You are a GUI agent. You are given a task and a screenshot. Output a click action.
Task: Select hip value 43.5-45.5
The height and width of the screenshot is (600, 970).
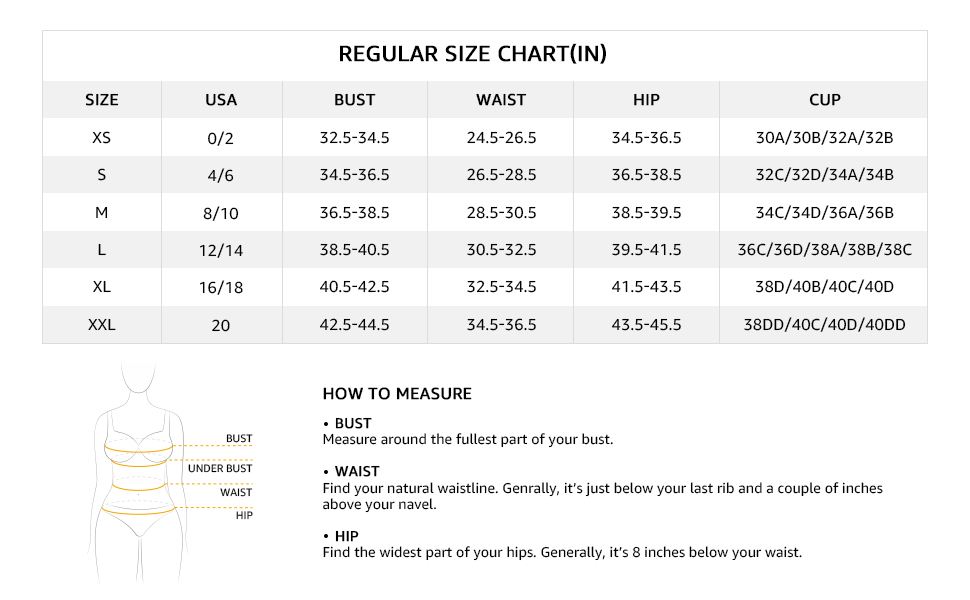(646, 325)
